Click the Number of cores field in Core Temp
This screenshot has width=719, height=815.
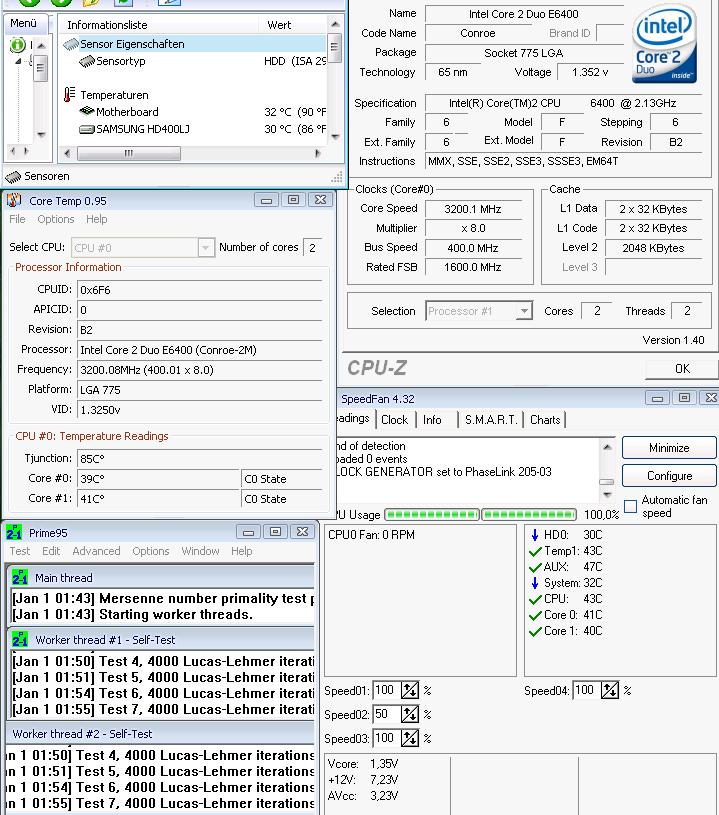click(312, 247)
